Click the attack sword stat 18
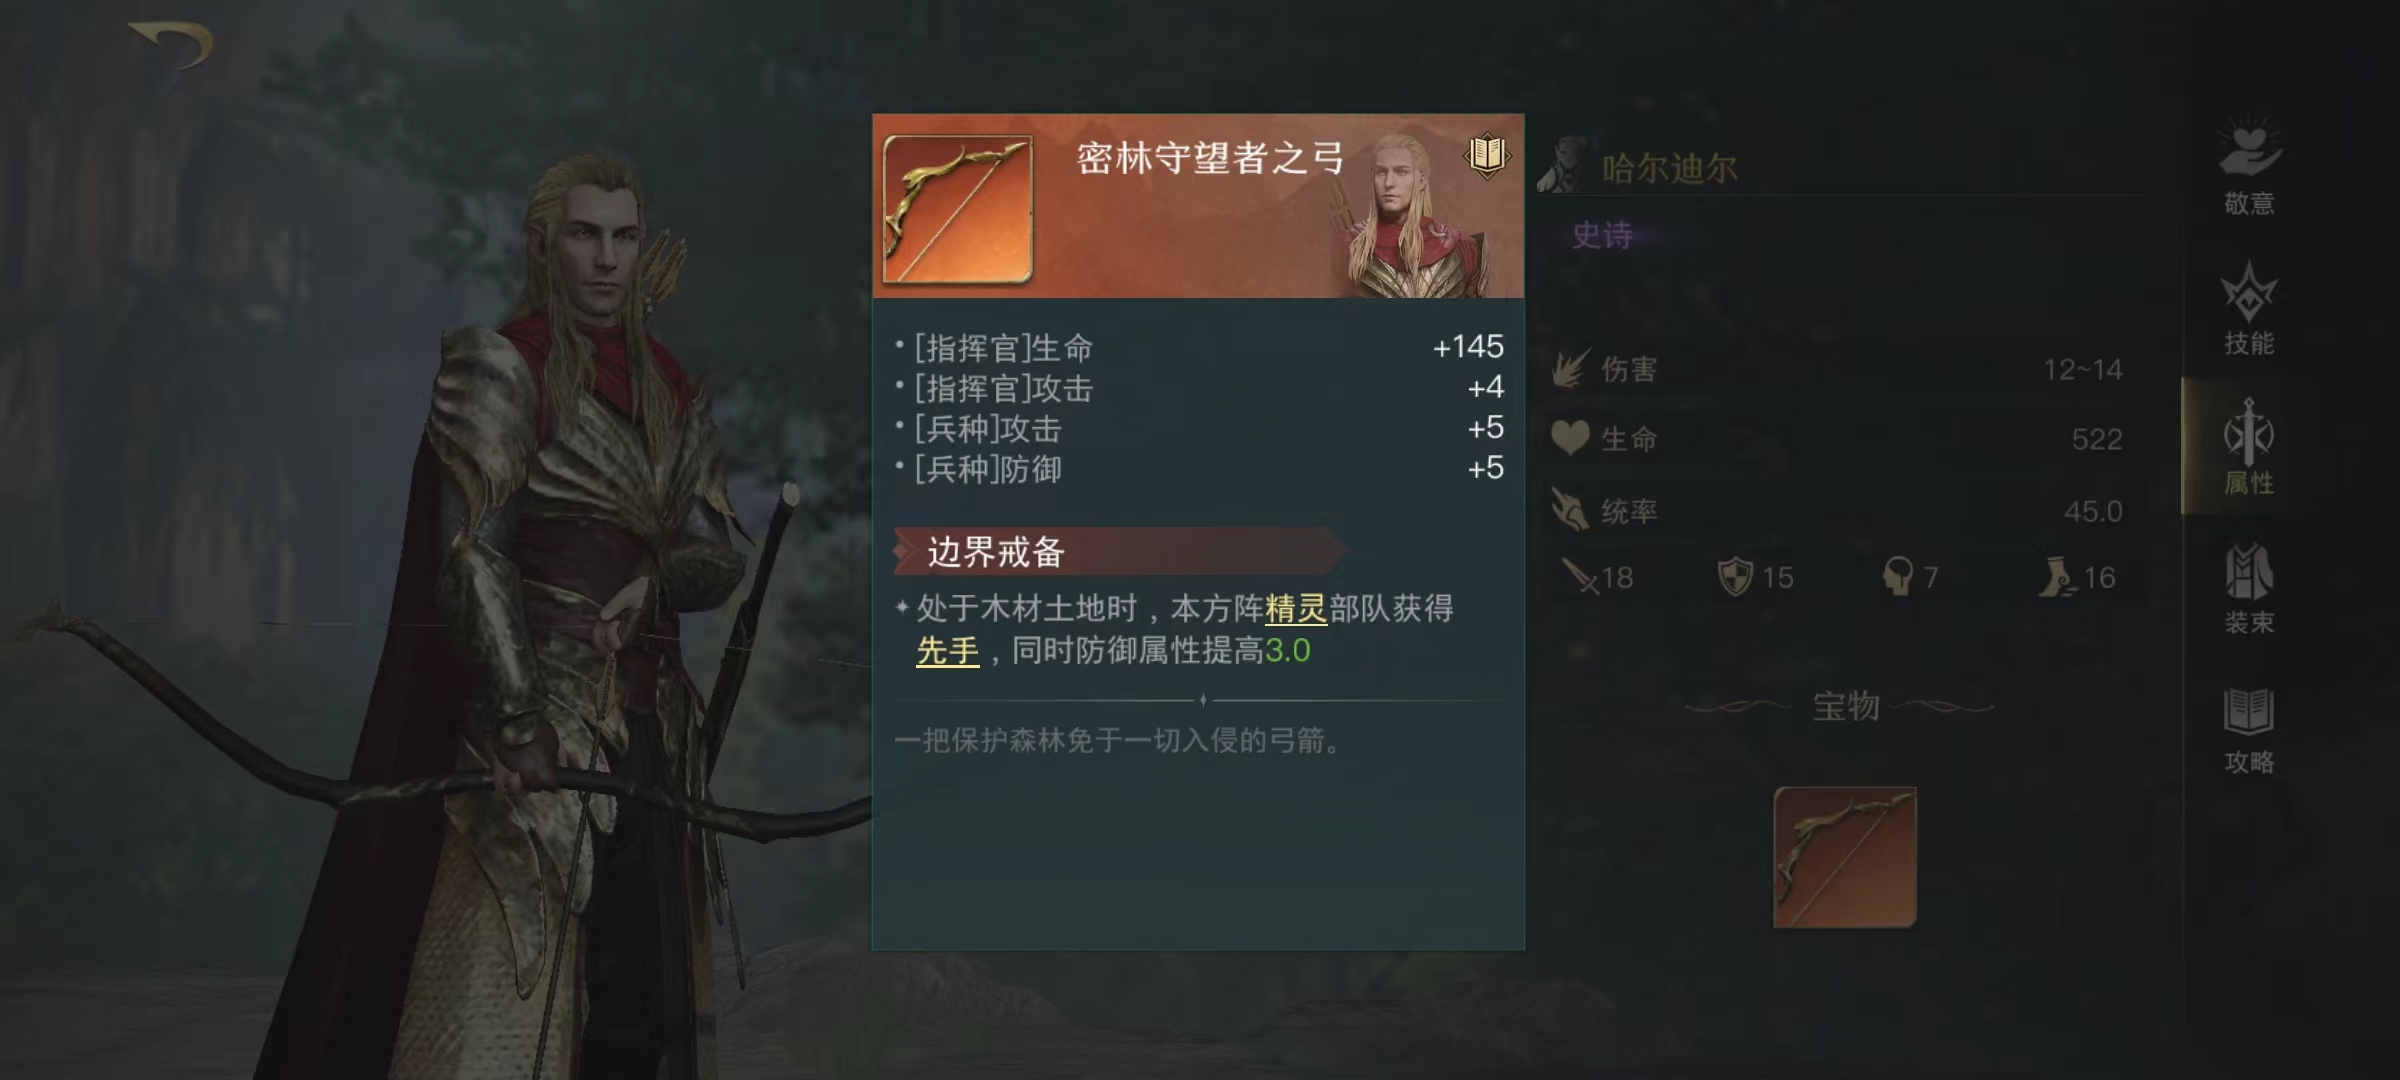The width and height of the screenshot is (2400, 1080). [x=1598, y=577]
